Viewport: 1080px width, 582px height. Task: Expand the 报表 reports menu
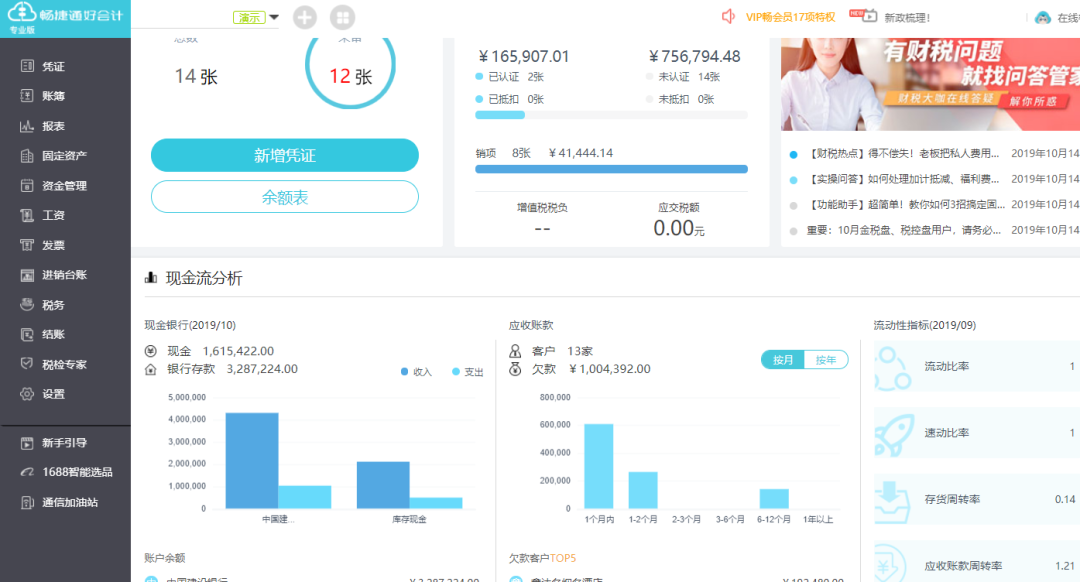pos(53,126)
